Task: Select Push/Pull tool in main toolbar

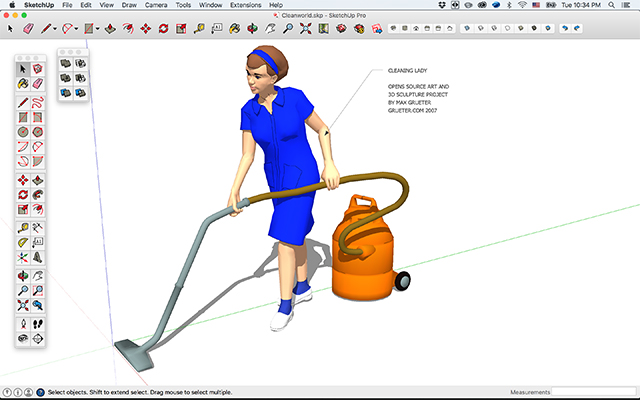Action: click(x=110, y=29)
